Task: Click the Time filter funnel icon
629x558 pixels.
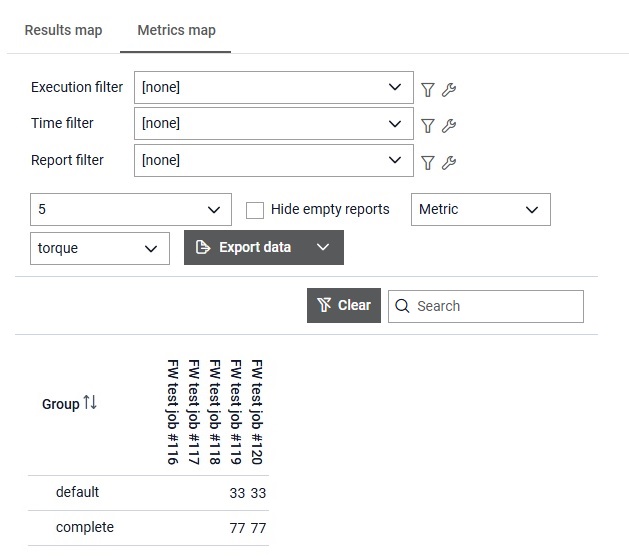Action: [x=428, y=126]
